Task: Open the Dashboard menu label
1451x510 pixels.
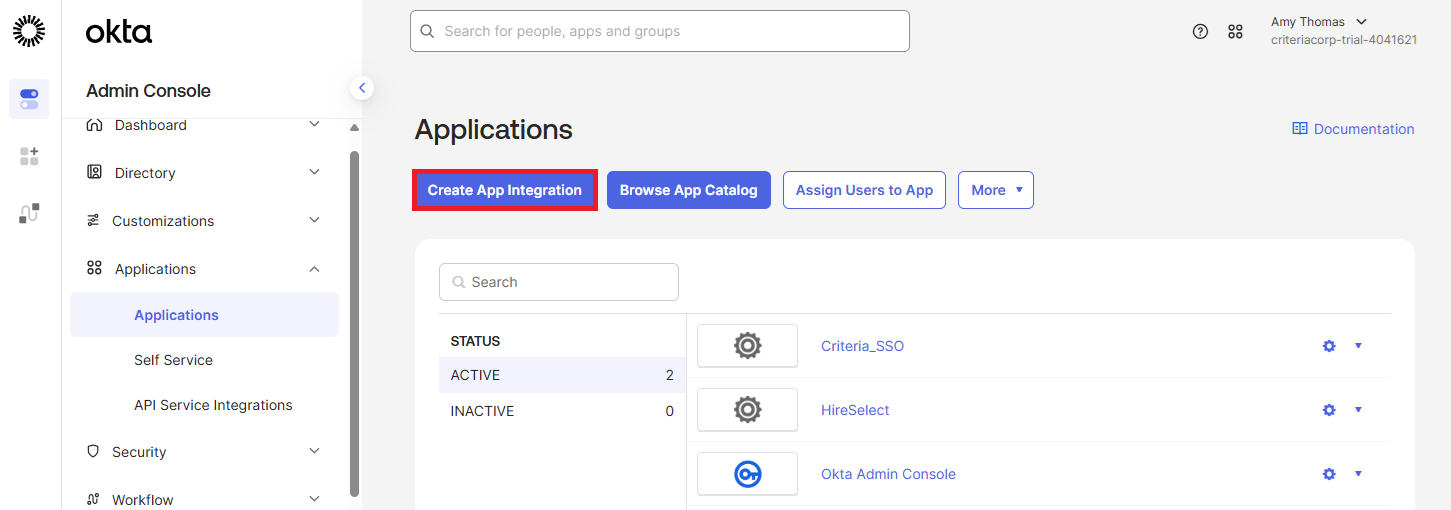Action: [x=151, y=125]
